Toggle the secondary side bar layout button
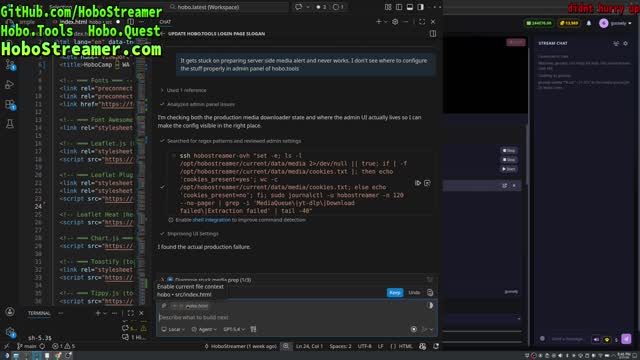Screen dimensions: 640x360 (x=420, y=7)
